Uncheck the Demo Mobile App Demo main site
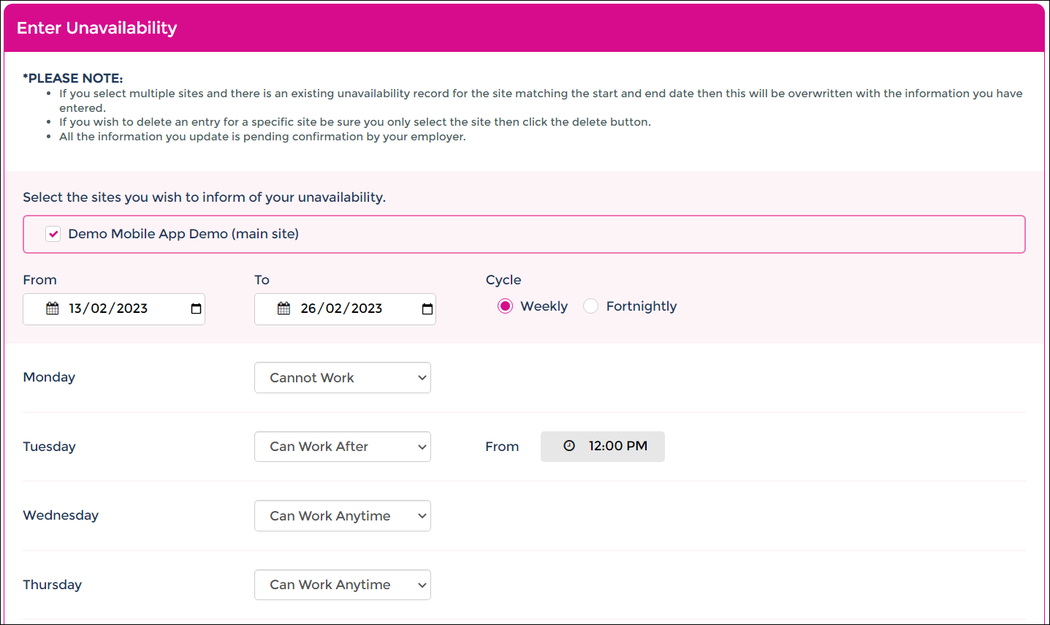The width and height of the screenshot is (1050, 625). pos(52,233)
